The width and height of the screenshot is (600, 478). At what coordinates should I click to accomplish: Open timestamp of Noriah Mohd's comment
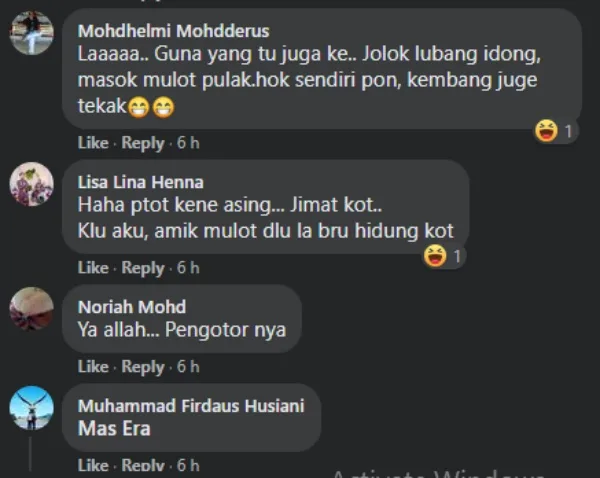(x=188, y=367)
